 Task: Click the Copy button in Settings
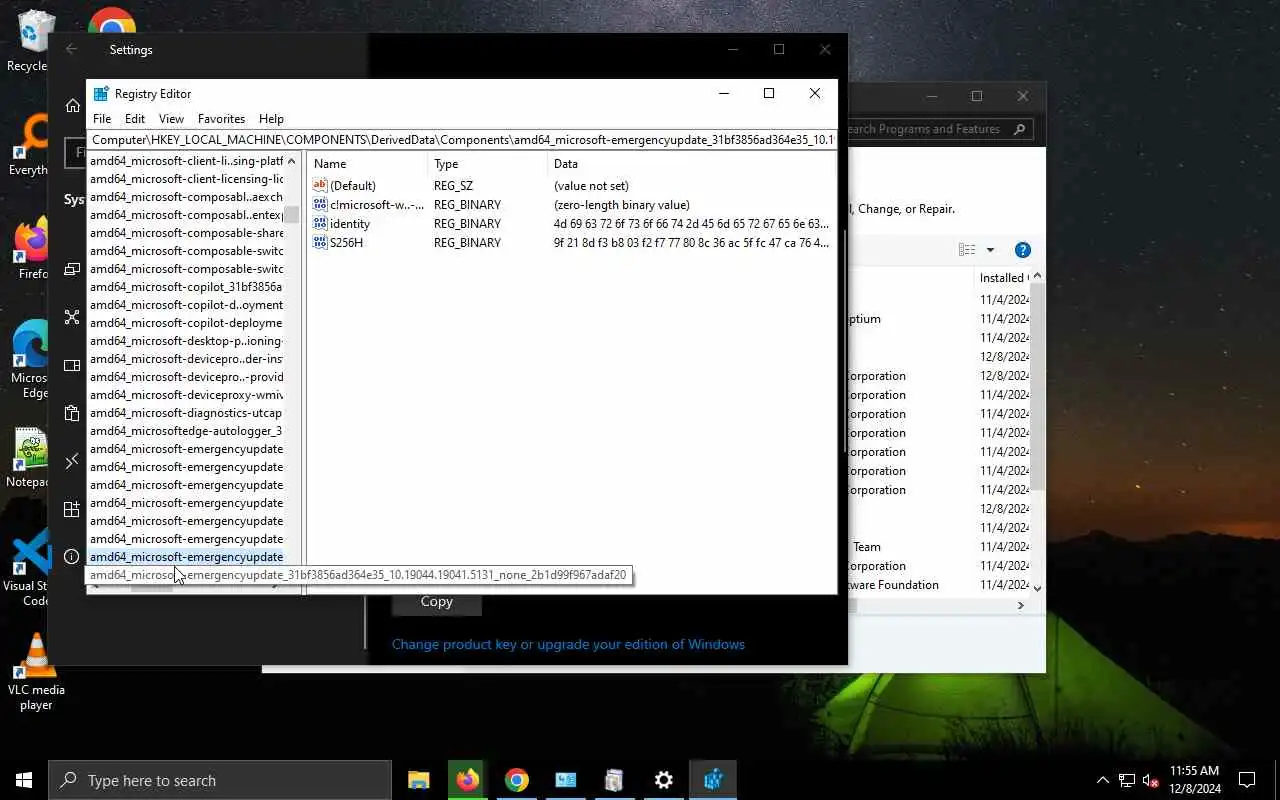point(436,601)
